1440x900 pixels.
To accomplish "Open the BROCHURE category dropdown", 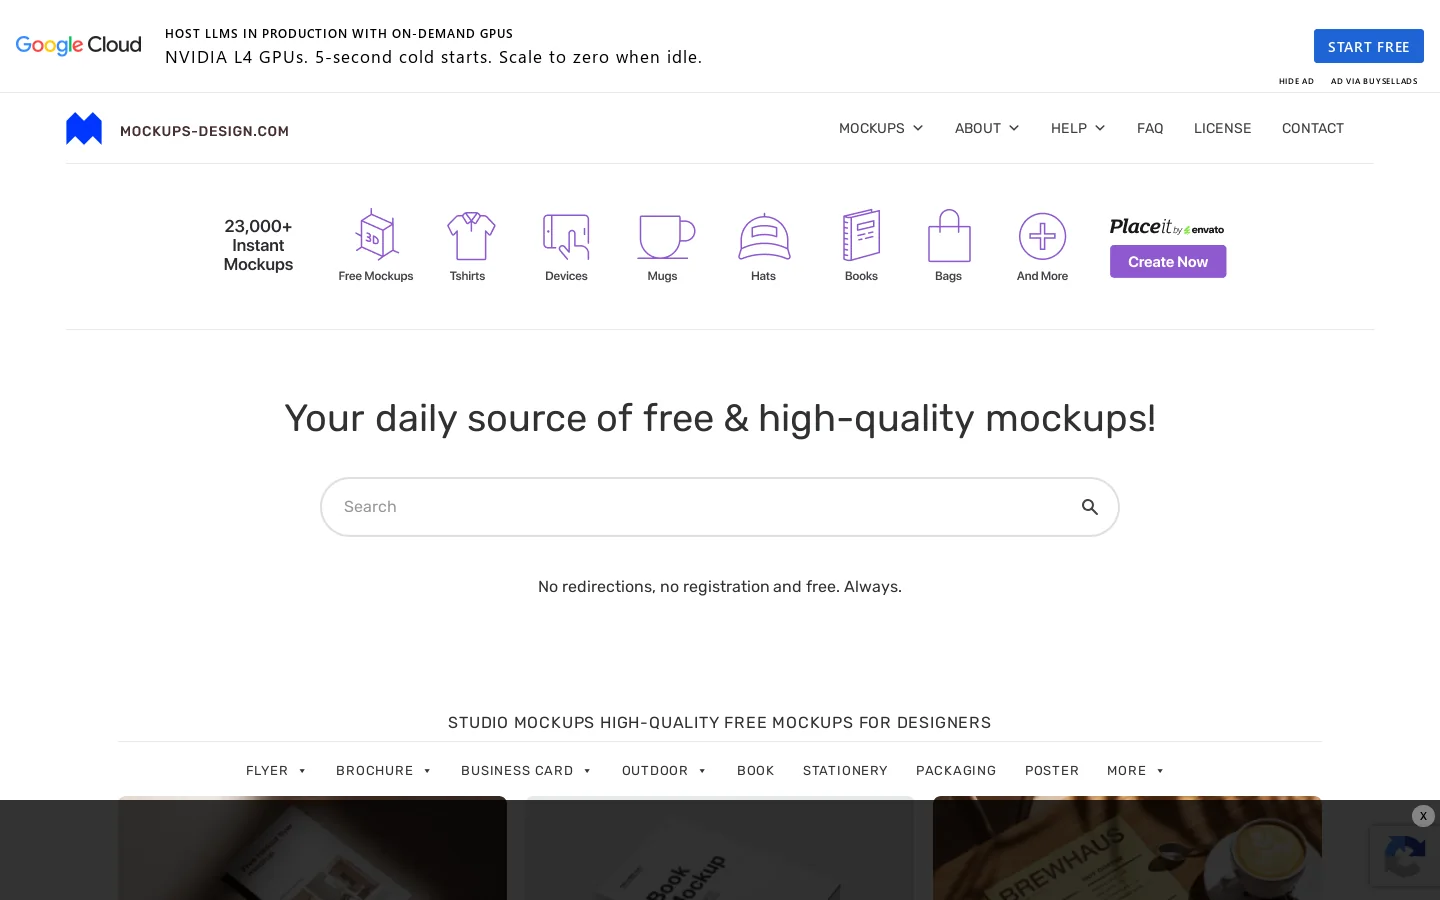I will coord(384,770).
